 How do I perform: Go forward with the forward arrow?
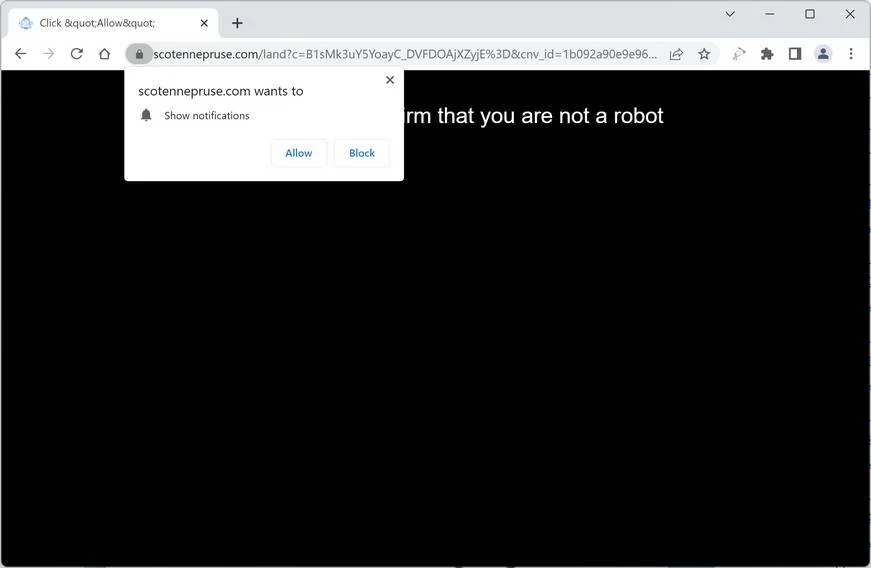point(49,54)
